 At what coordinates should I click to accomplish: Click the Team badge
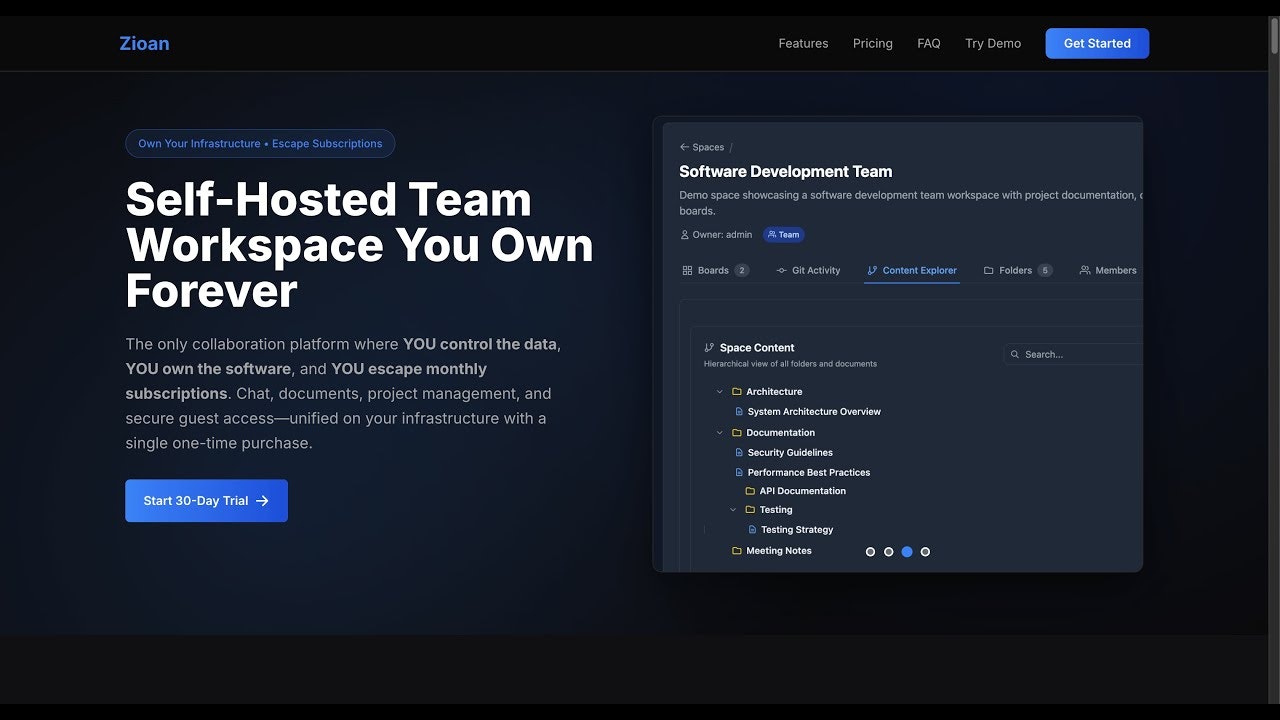pyautogui.click(x=784, y=235)
